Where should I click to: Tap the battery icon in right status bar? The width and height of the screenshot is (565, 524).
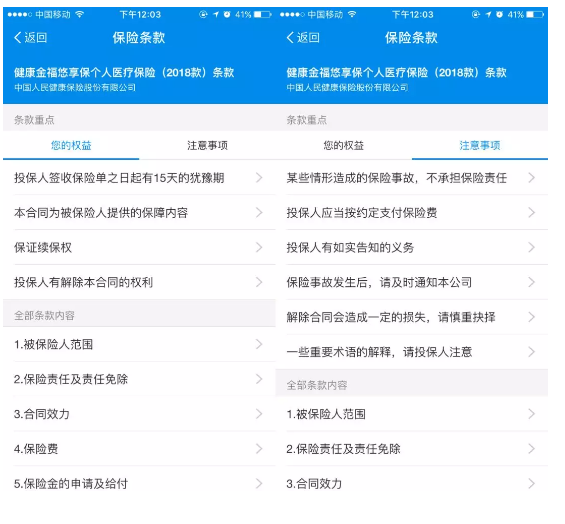(535, 15)
